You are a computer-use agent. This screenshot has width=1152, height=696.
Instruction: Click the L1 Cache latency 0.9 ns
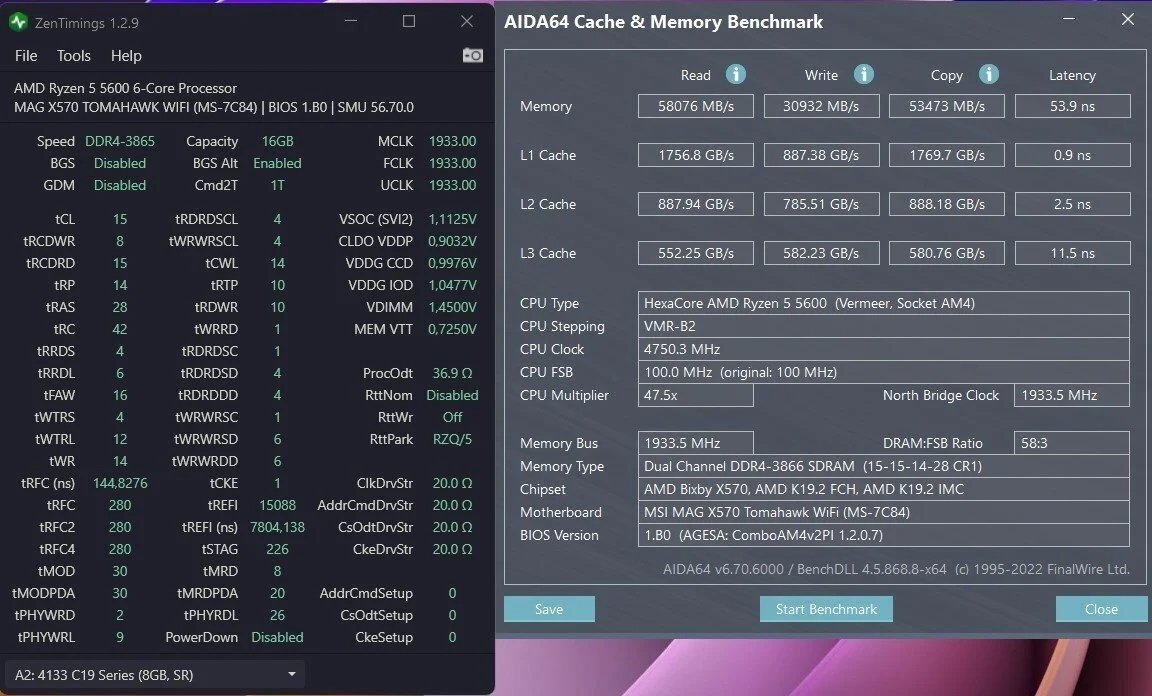pyautogui.click(x=1072, y=155)
